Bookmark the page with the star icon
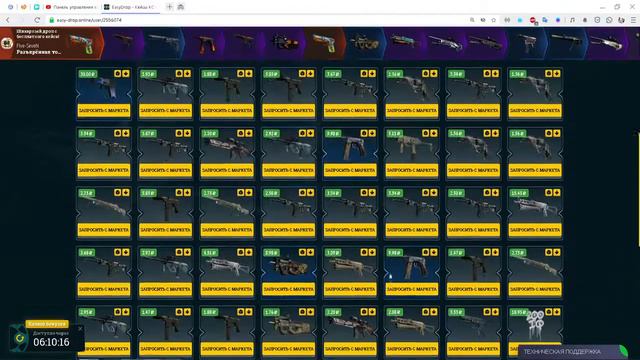This screenshot has width=640, height=360. pyautogui.click(x=493, y=20)
